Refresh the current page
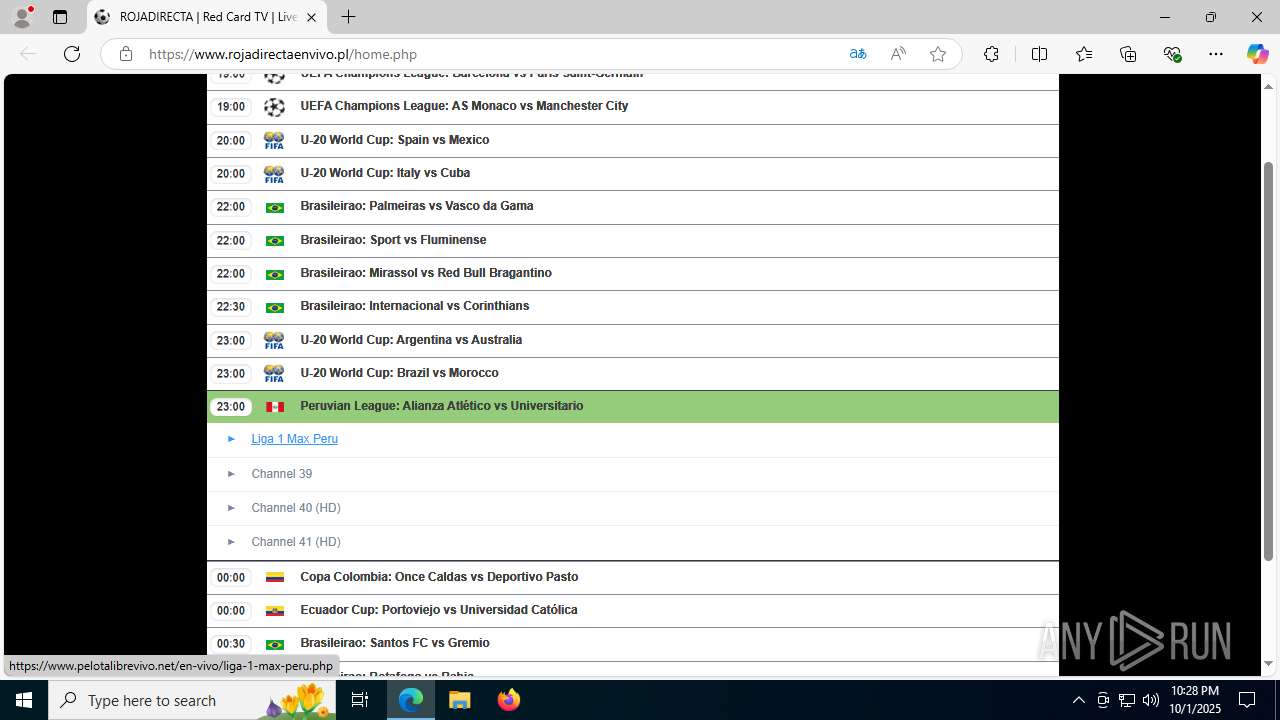The image size is (1280, 720). pyautogui.click(x=72, y=54)
